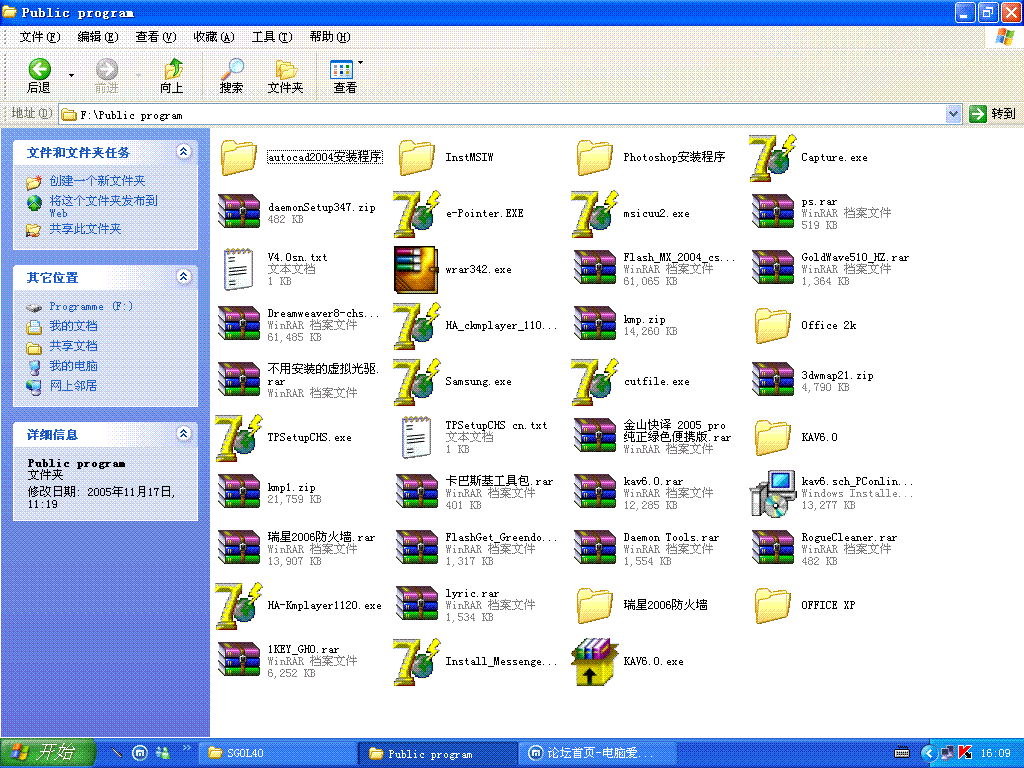1024x768 pixels.
Task: Select the daemonSetup347.zip archive icon
Action: [238, 213]
